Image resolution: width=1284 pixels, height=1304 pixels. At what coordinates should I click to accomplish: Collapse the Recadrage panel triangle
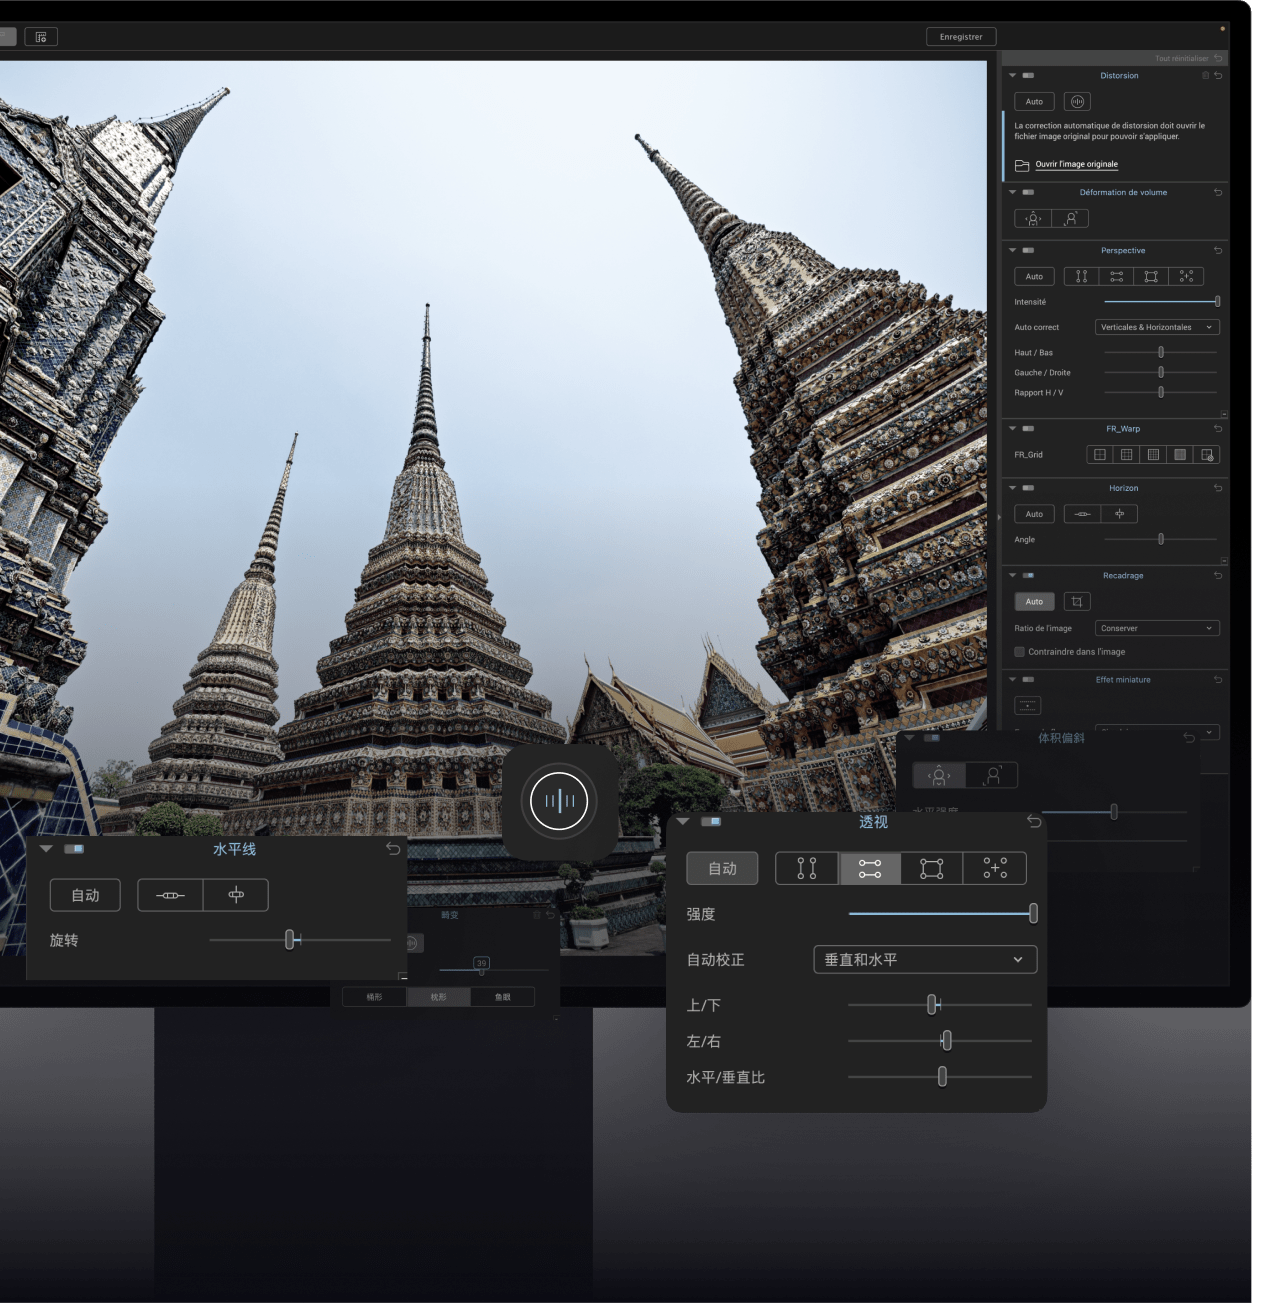point(1012,576)
